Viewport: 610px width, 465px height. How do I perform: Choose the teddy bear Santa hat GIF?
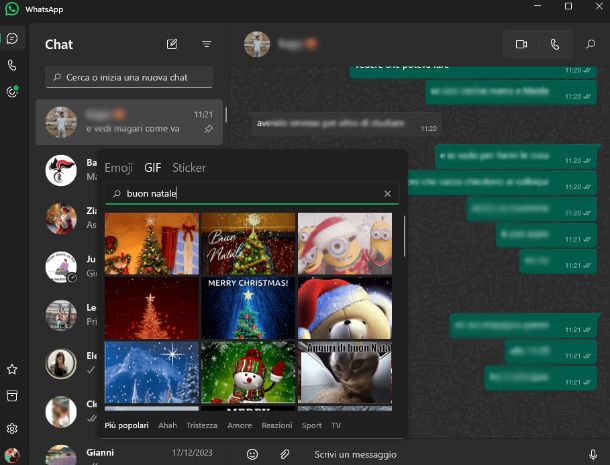(x=345, y=308)
